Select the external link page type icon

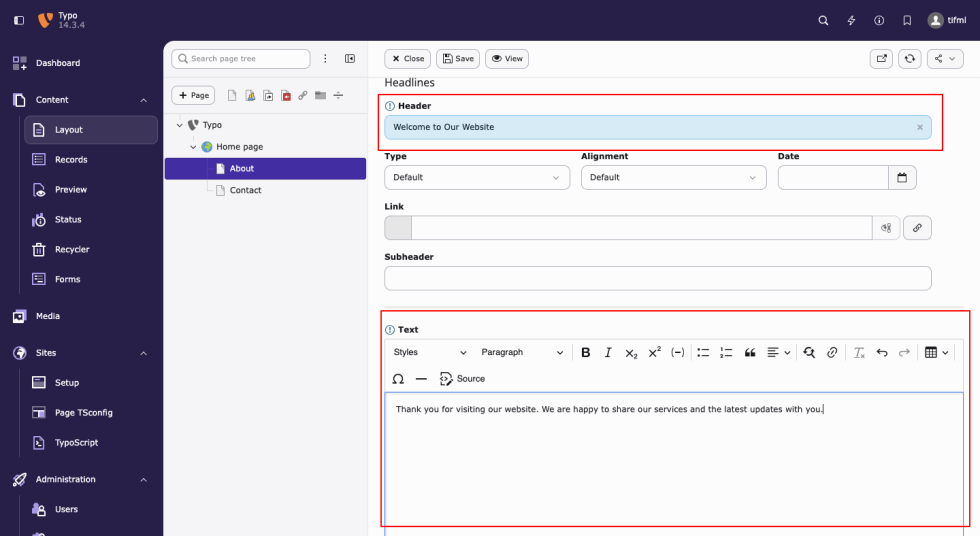coord(303,96)
